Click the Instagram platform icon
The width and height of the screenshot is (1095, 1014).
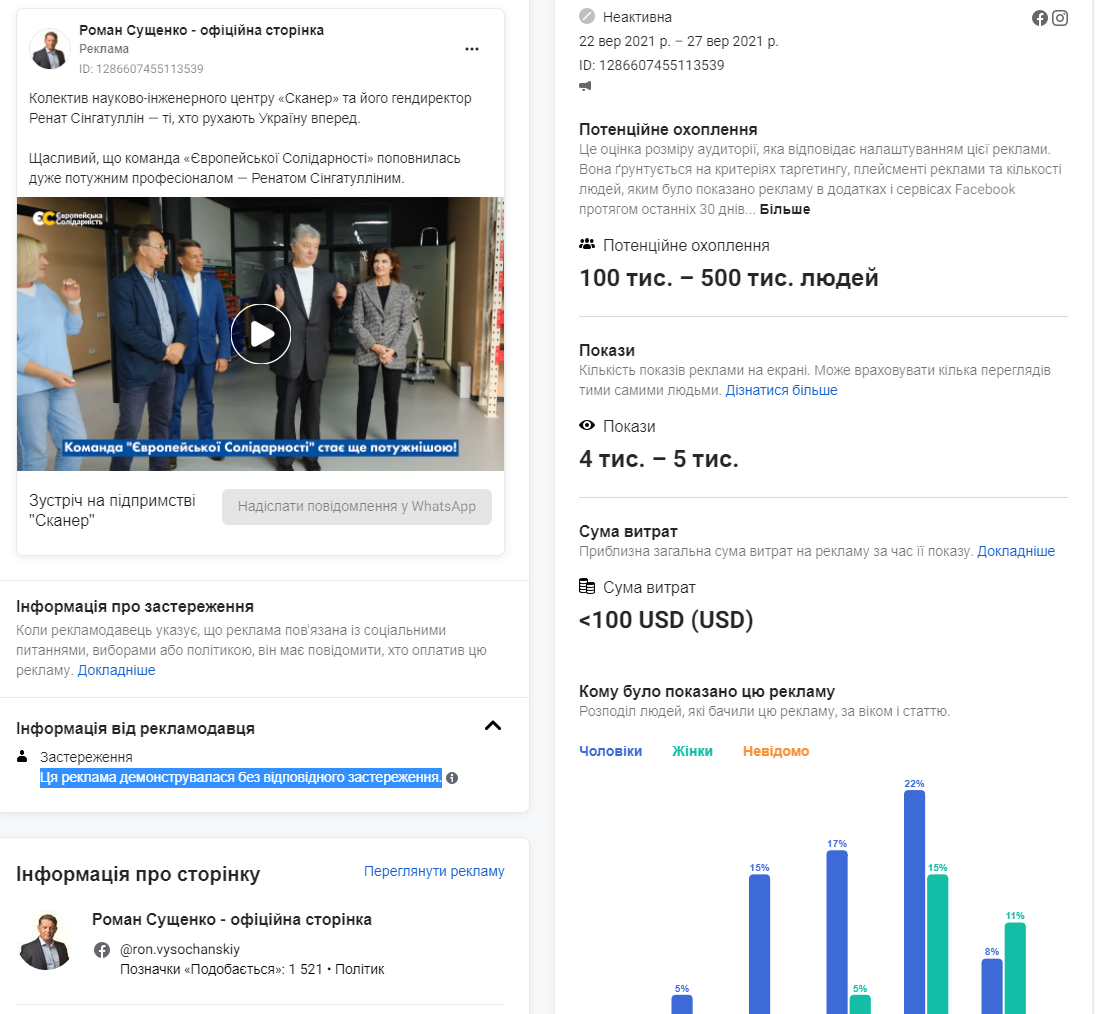click(1060, 18)
